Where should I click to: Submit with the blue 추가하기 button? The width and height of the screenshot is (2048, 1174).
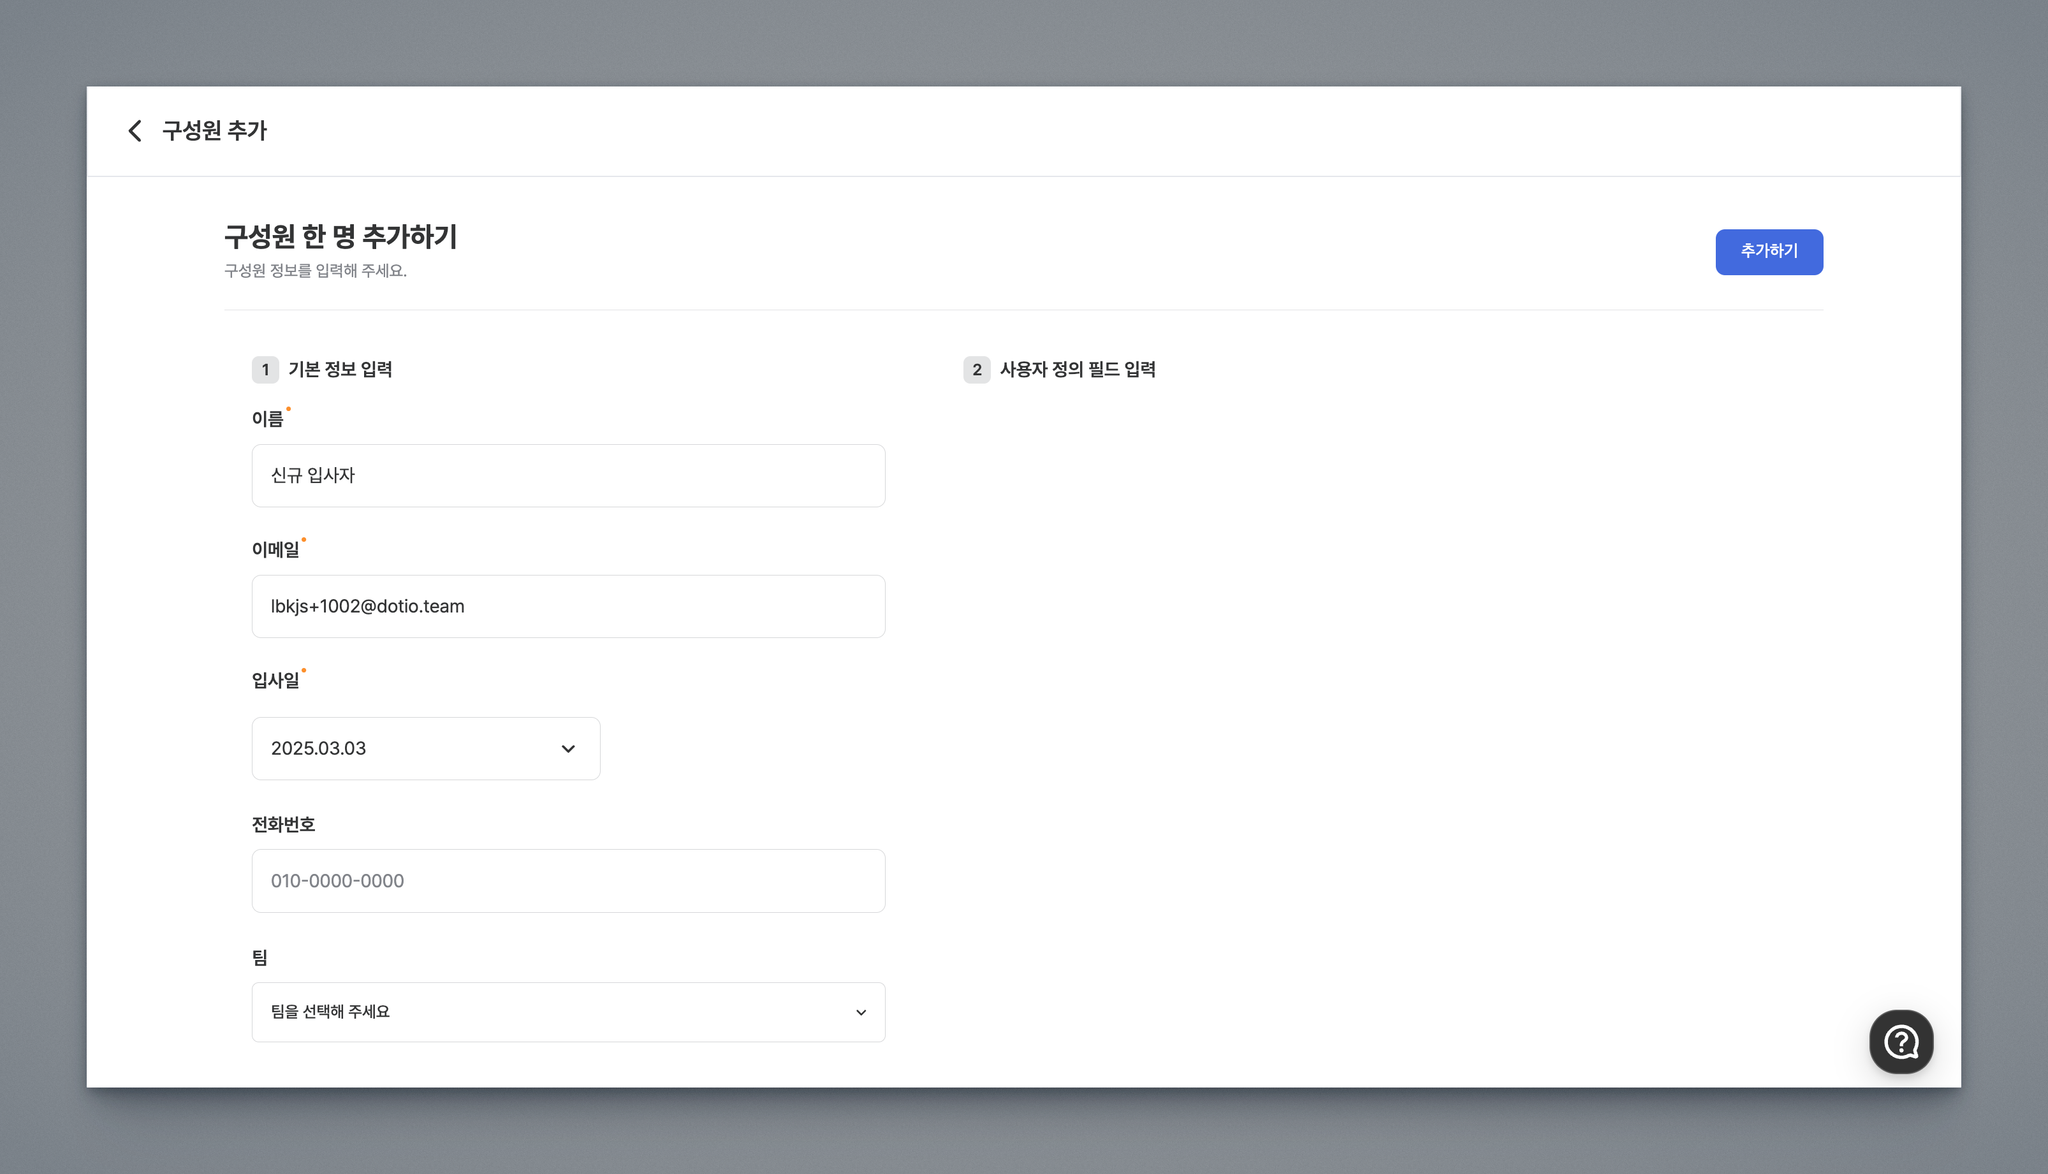pyautogui.click(x=1769, y=252)
